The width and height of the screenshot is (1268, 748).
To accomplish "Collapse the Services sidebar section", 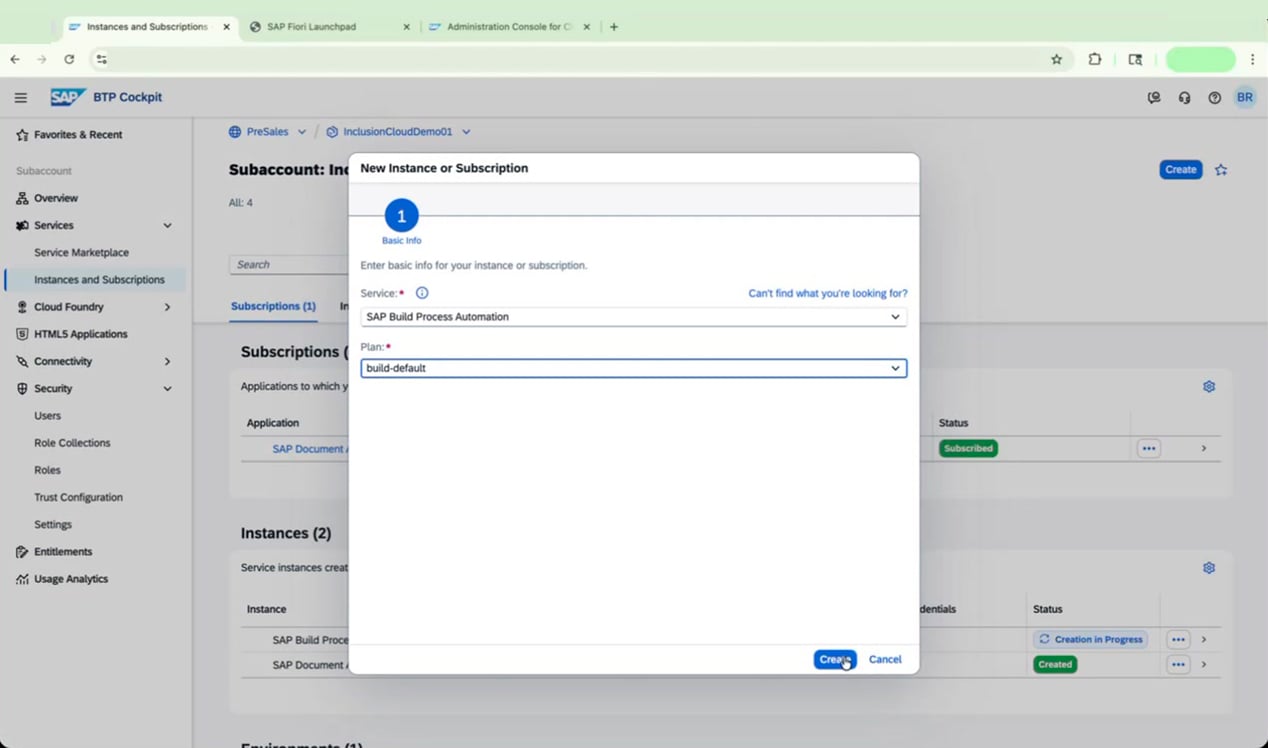I will (x=167, y=226).
